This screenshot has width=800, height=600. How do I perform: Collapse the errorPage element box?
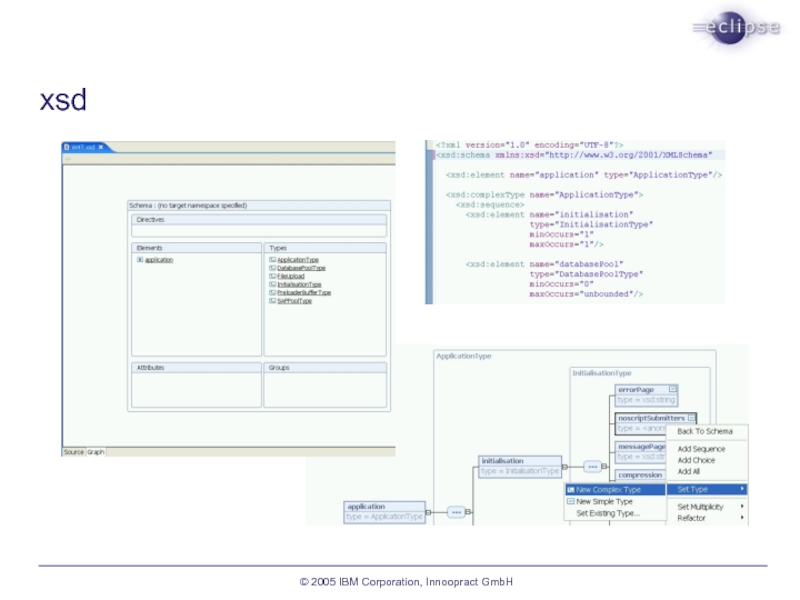click(x=673, y=389)
